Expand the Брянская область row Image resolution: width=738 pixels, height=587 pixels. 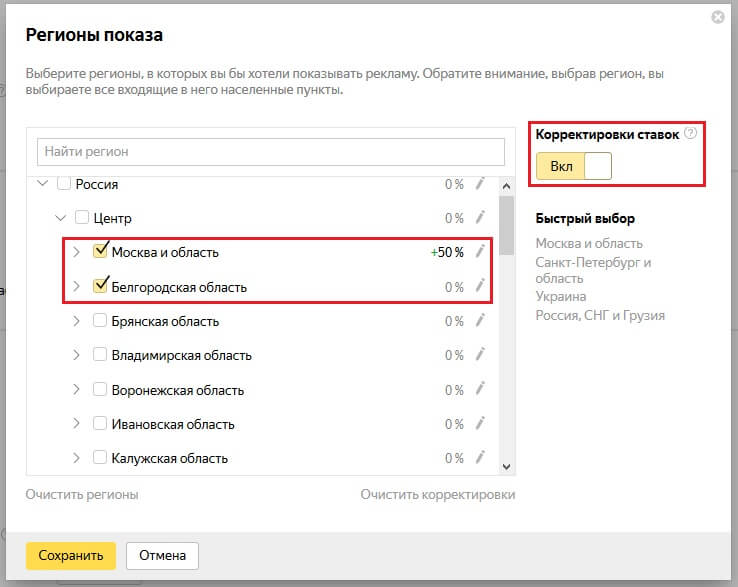click(77, 322)
